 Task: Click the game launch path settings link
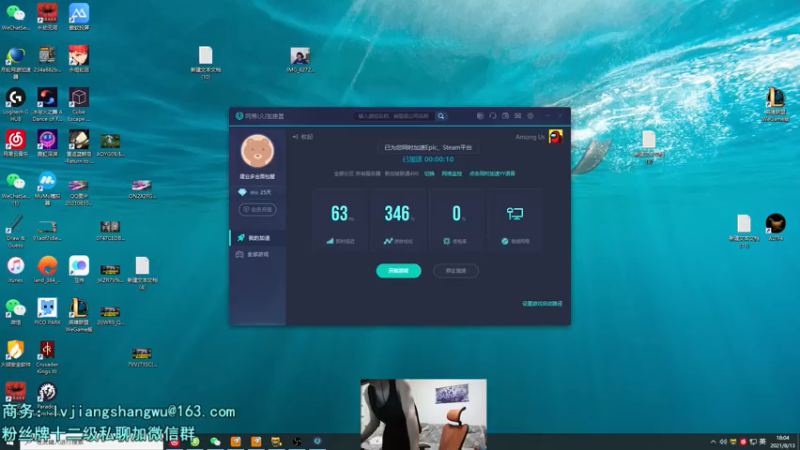(542, 304)
